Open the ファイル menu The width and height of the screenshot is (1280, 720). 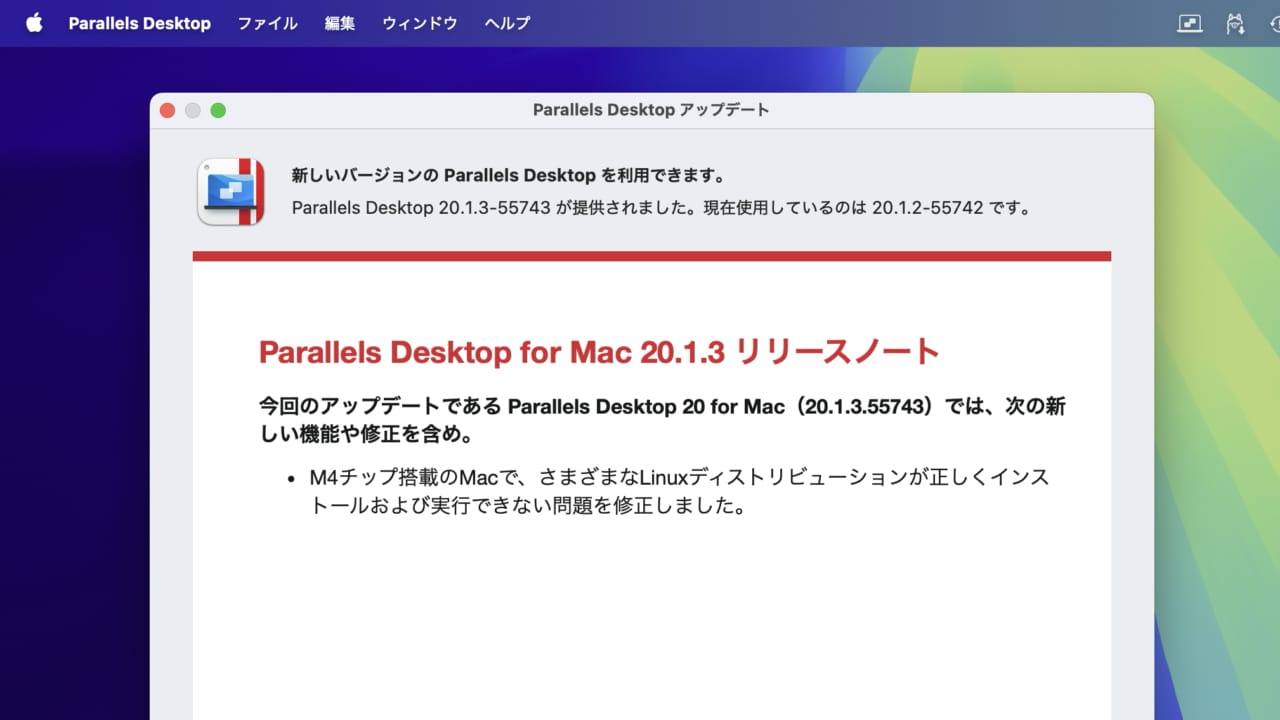[x=267, y=23]
